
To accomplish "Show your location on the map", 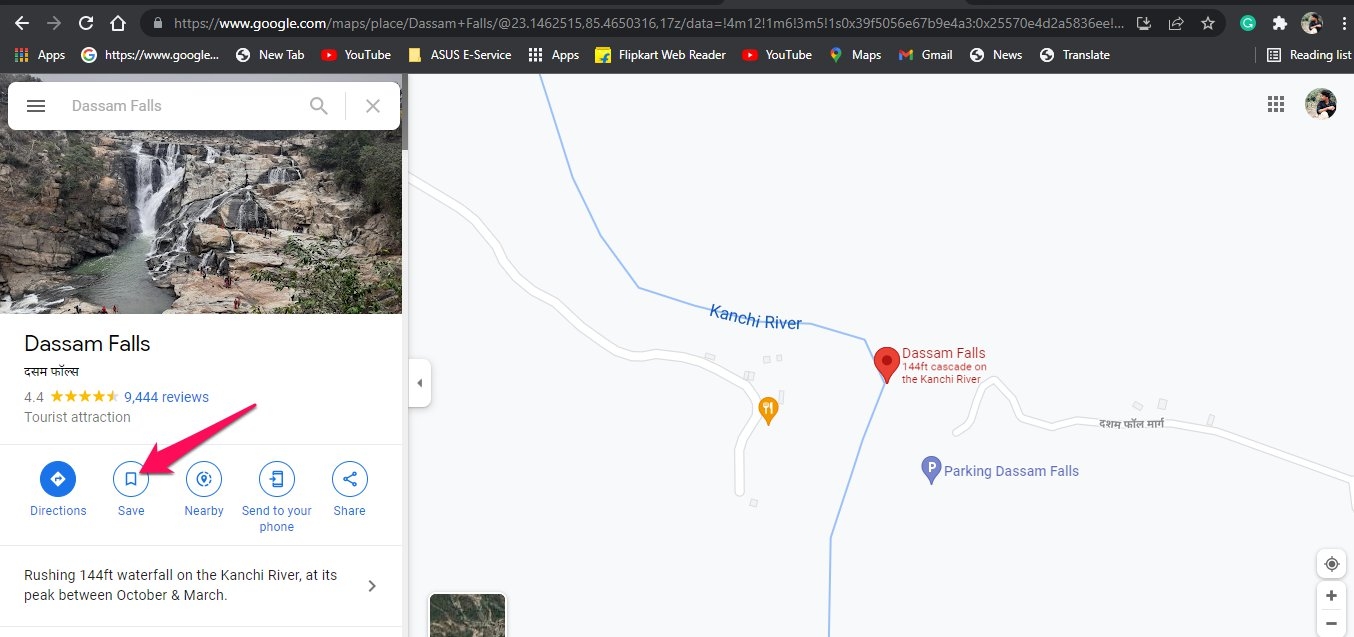I will tap(1331, 564).
